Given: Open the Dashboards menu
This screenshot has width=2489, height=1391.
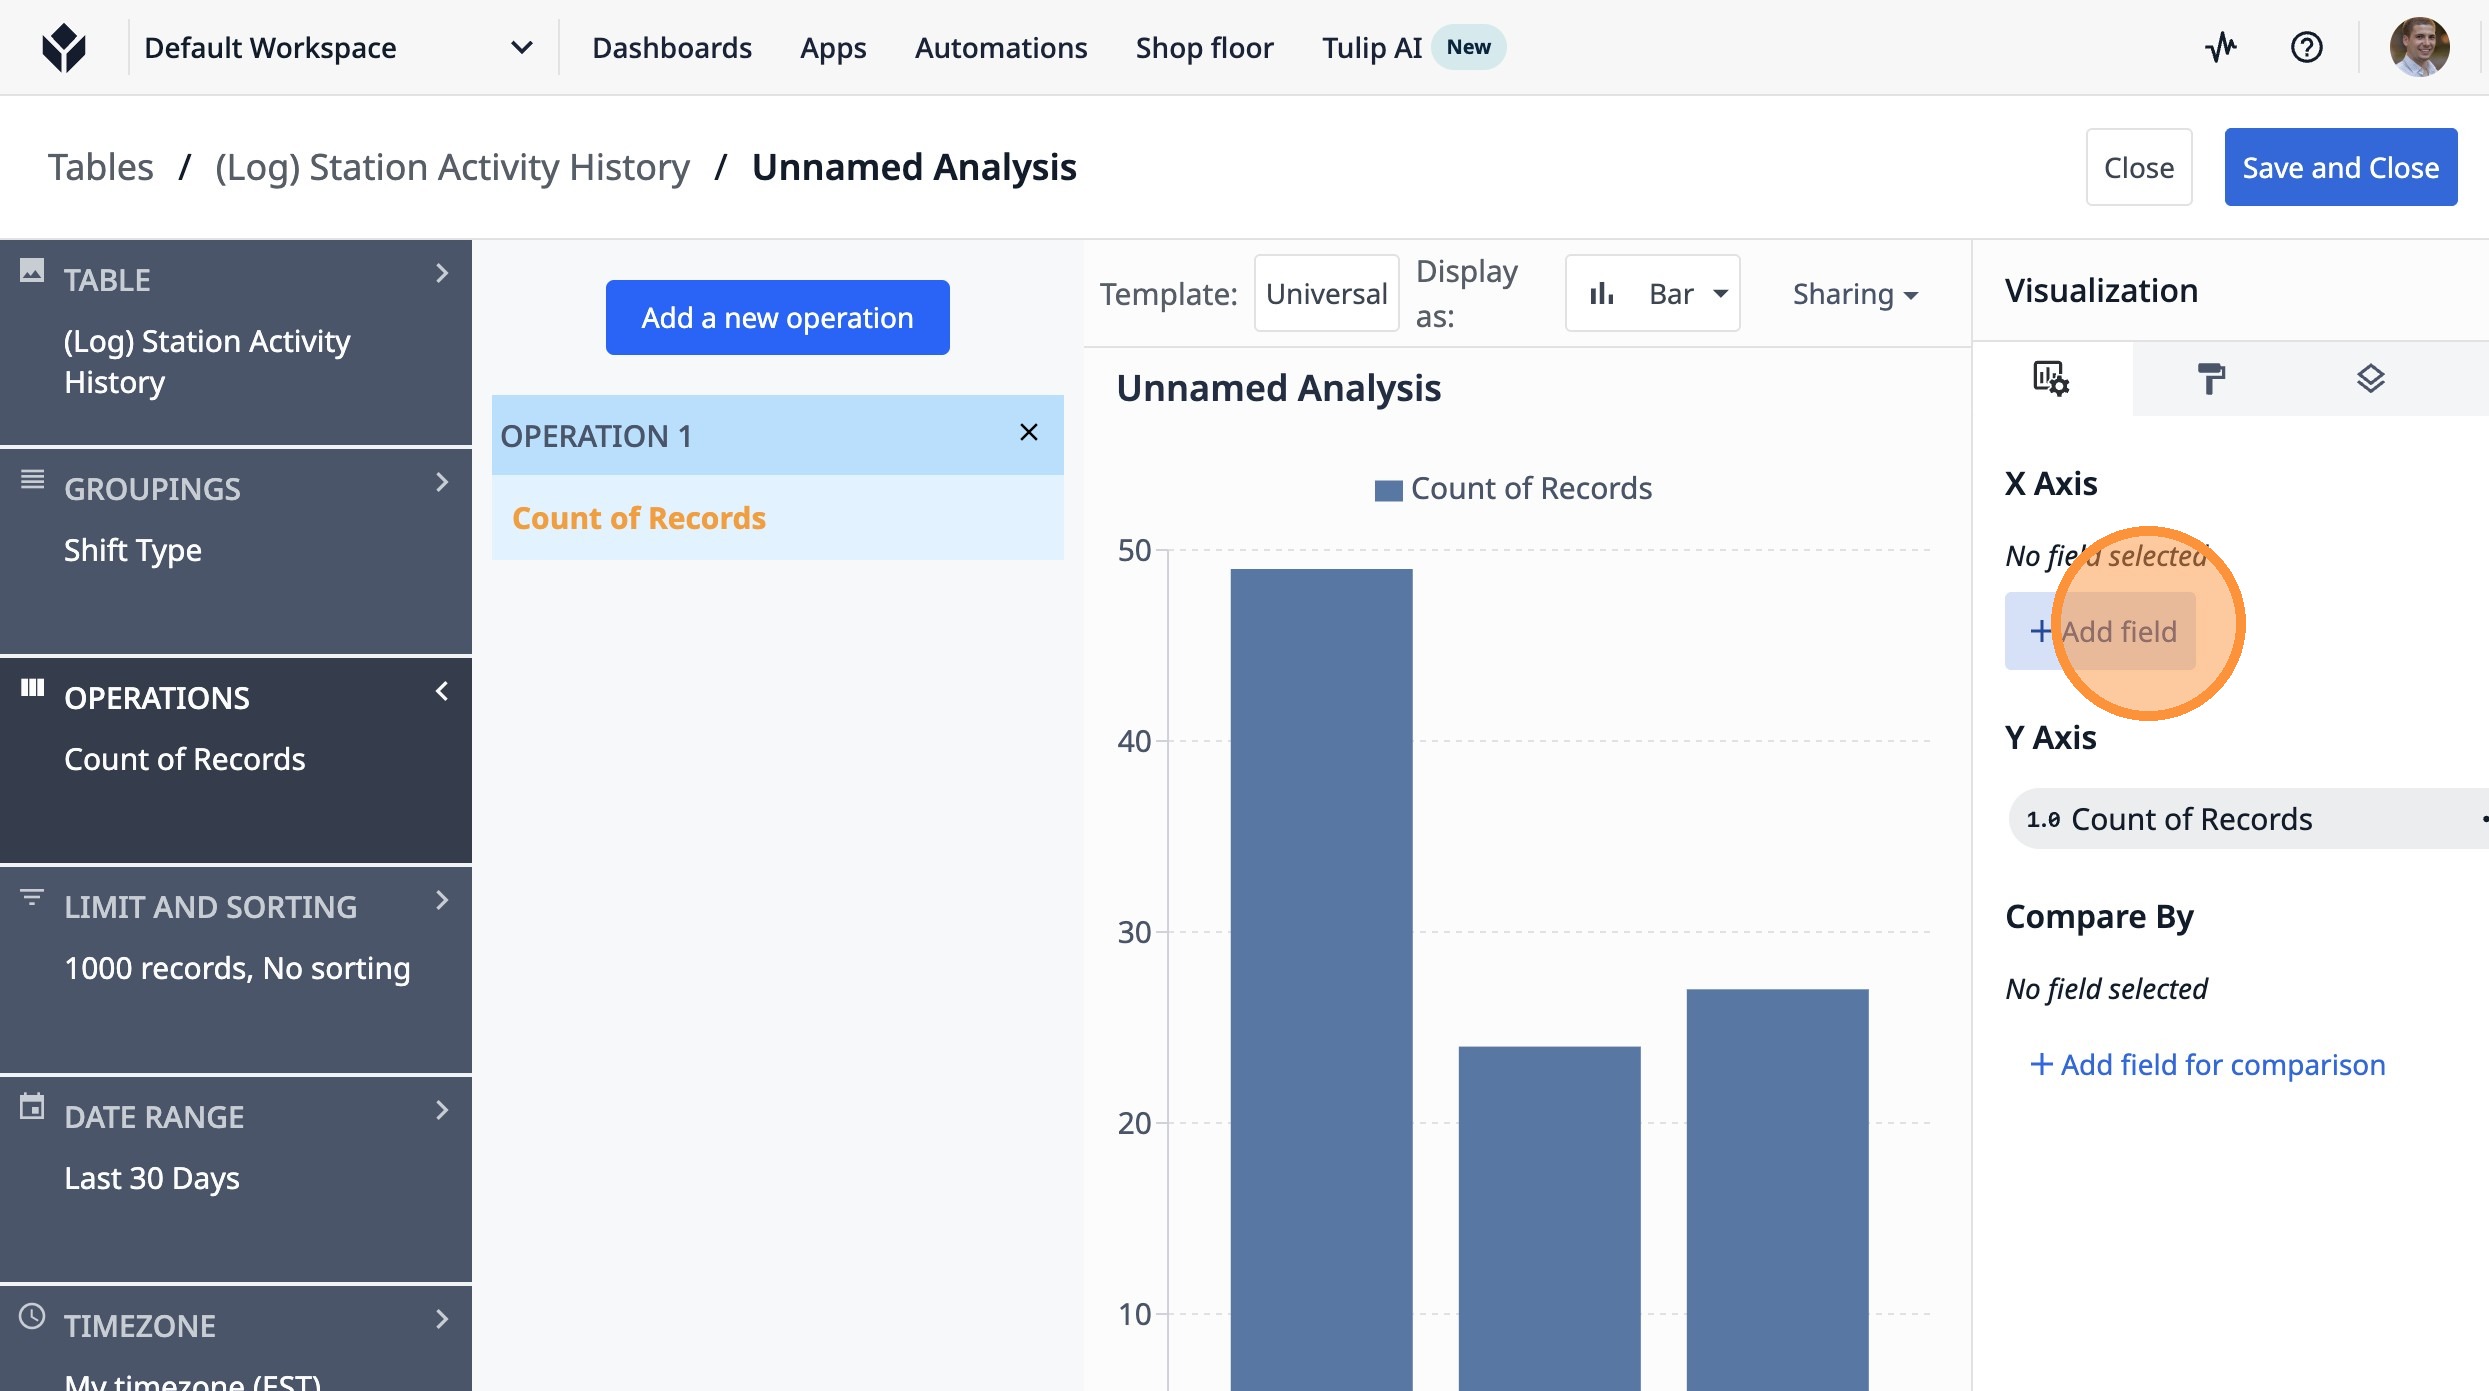Looking at the screenshot, I should click(671, 47).
